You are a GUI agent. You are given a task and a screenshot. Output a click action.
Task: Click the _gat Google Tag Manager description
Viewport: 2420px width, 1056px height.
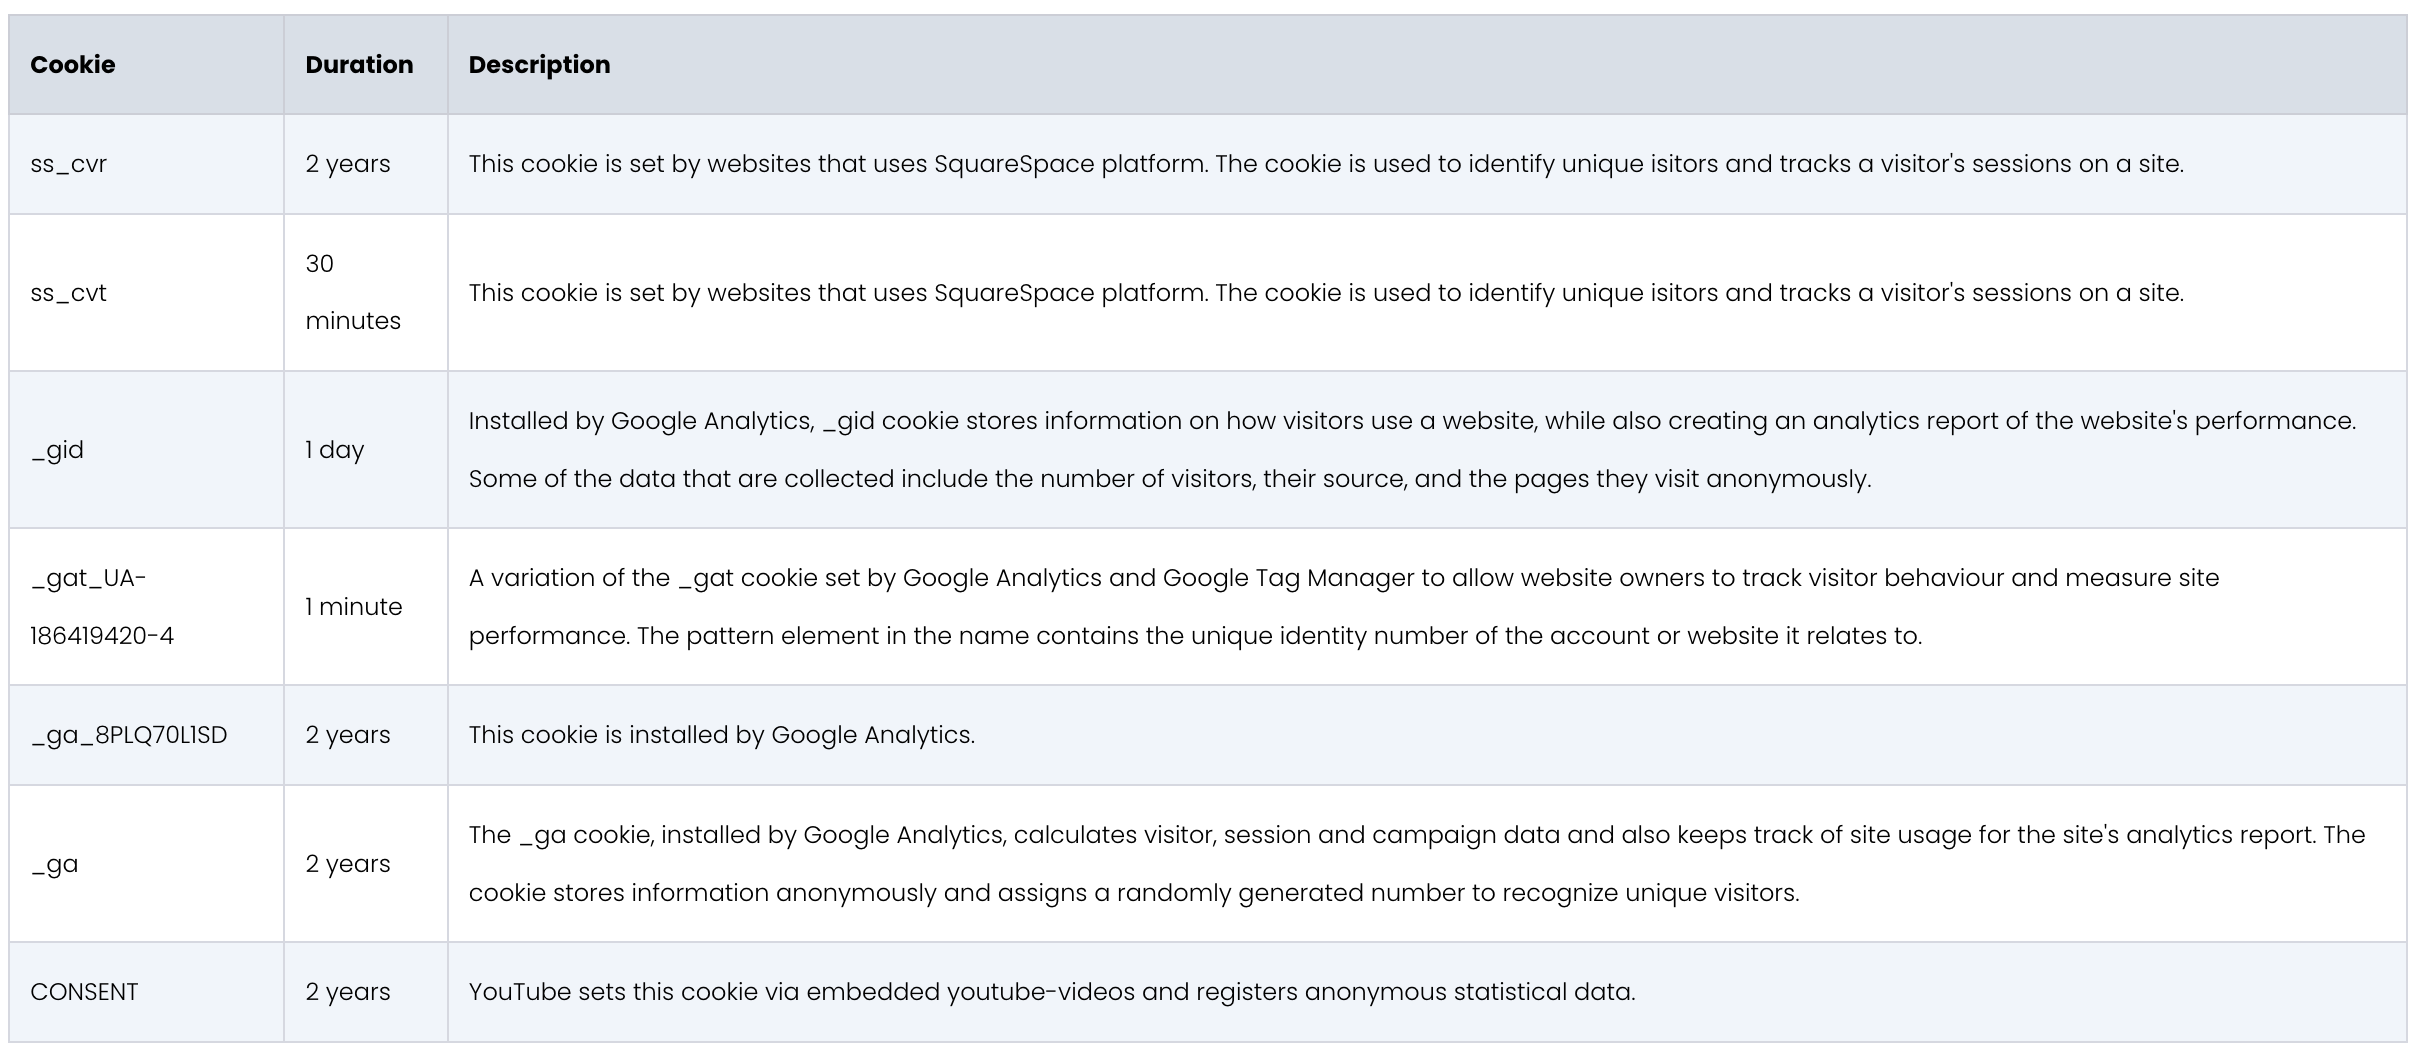click(1343, 607)
